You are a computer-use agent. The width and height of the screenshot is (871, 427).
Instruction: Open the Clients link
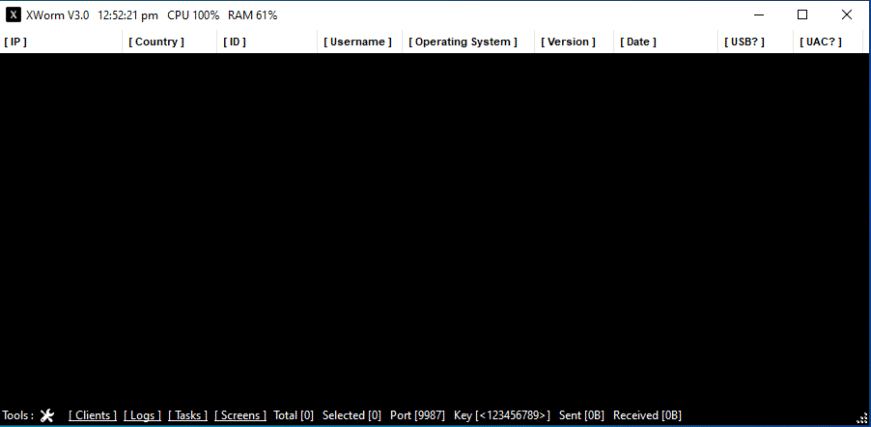93,415
